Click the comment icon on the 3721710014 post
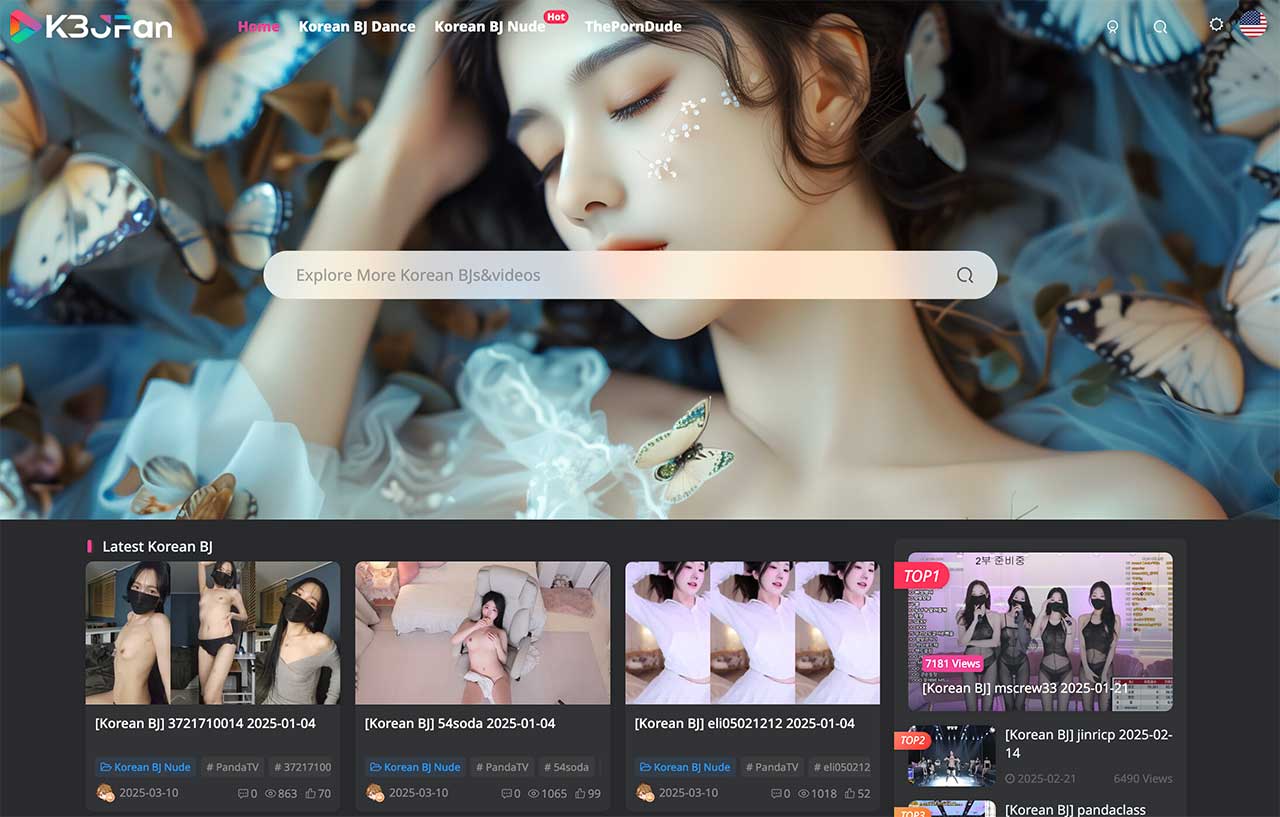The image size is (1280, 817). coord(242,793)
